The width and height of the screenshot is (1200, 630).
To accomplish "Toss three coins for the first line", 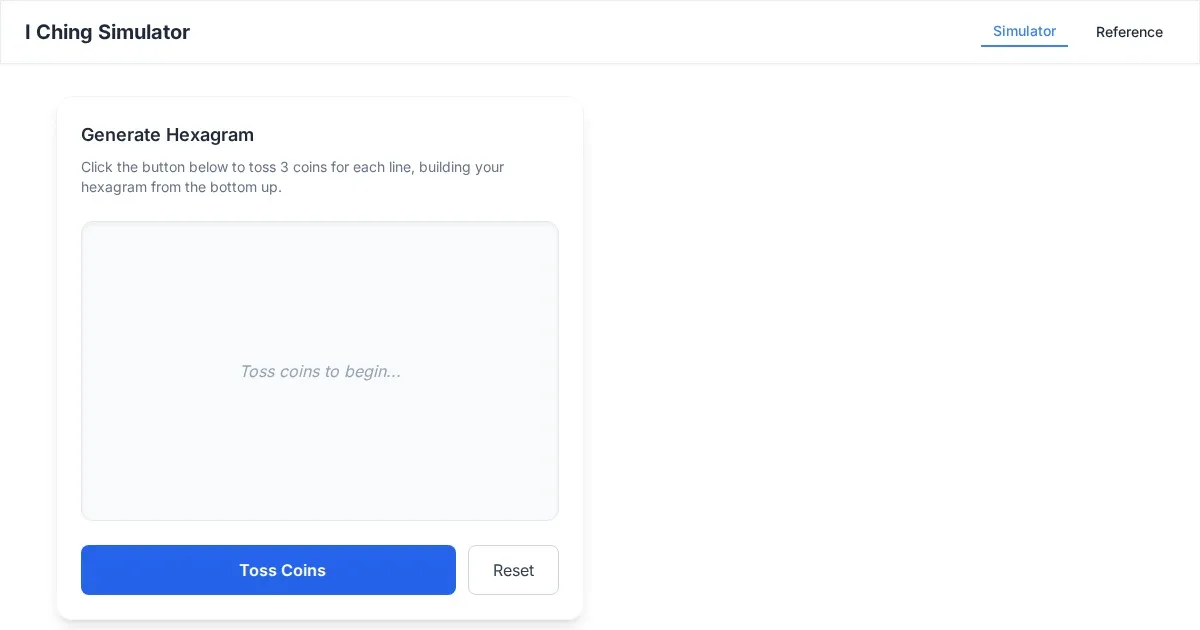I will (x=268, y=570).
